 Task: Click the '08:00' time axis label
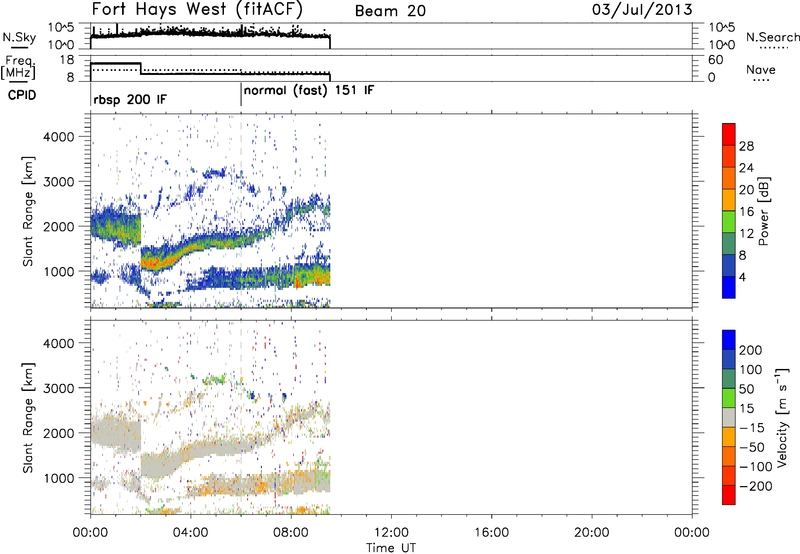coord(291,533)
